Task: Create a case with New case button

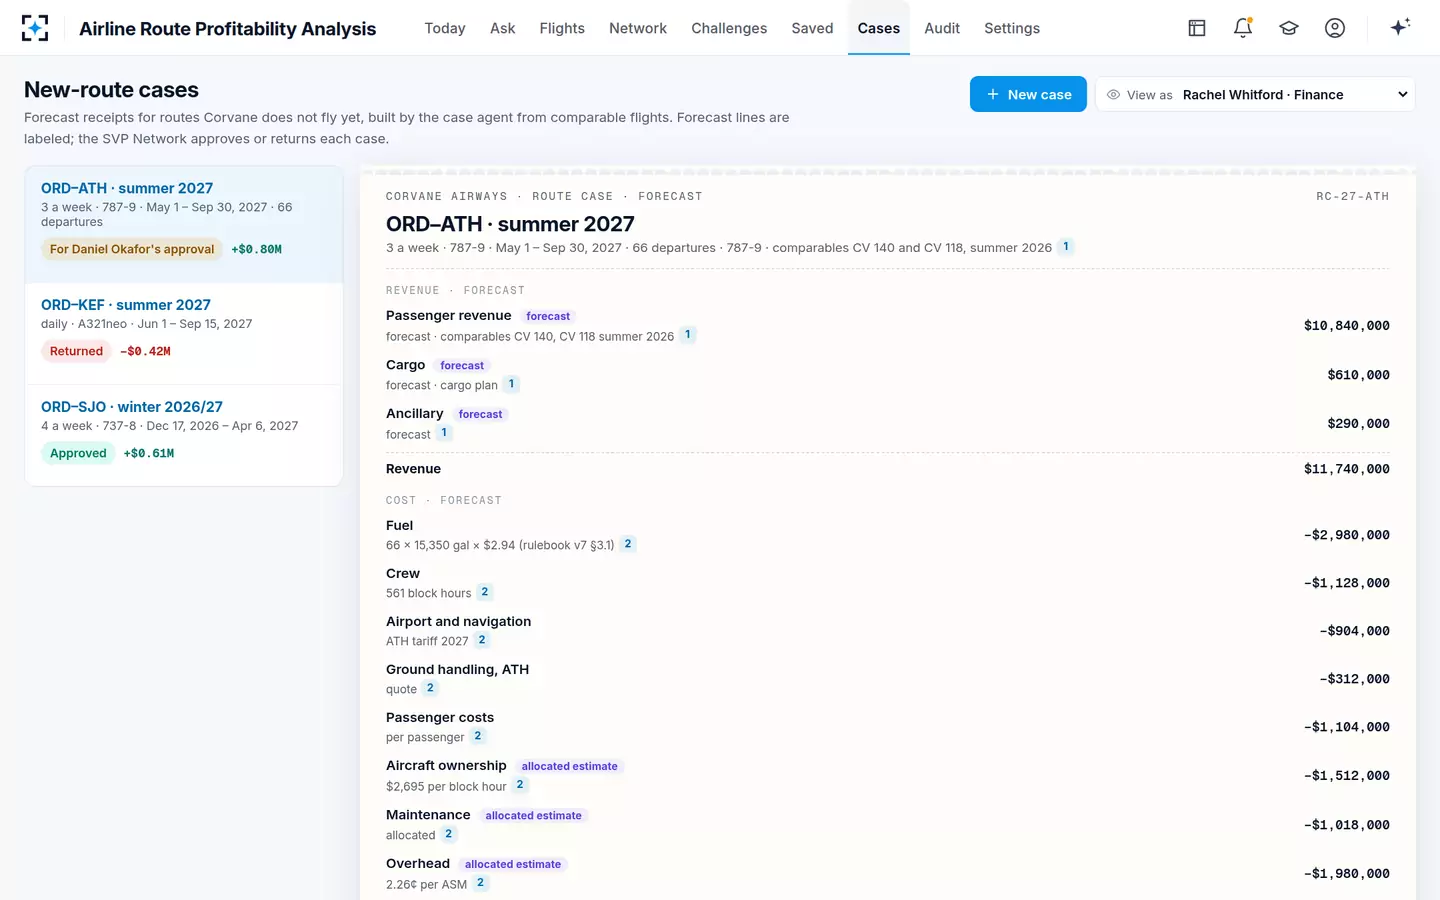Action: (1028, 94)
